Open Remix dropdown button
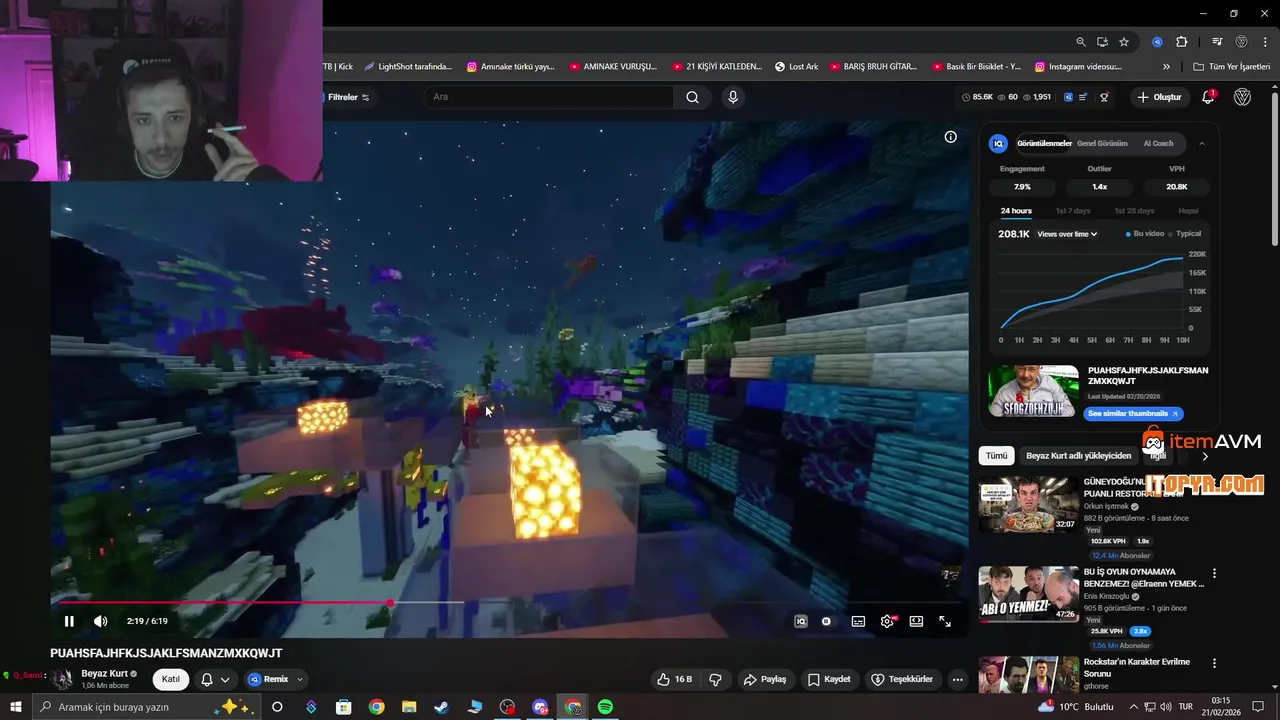The height and width of the screenshot is (720, 1280). [x=275, y=679]
